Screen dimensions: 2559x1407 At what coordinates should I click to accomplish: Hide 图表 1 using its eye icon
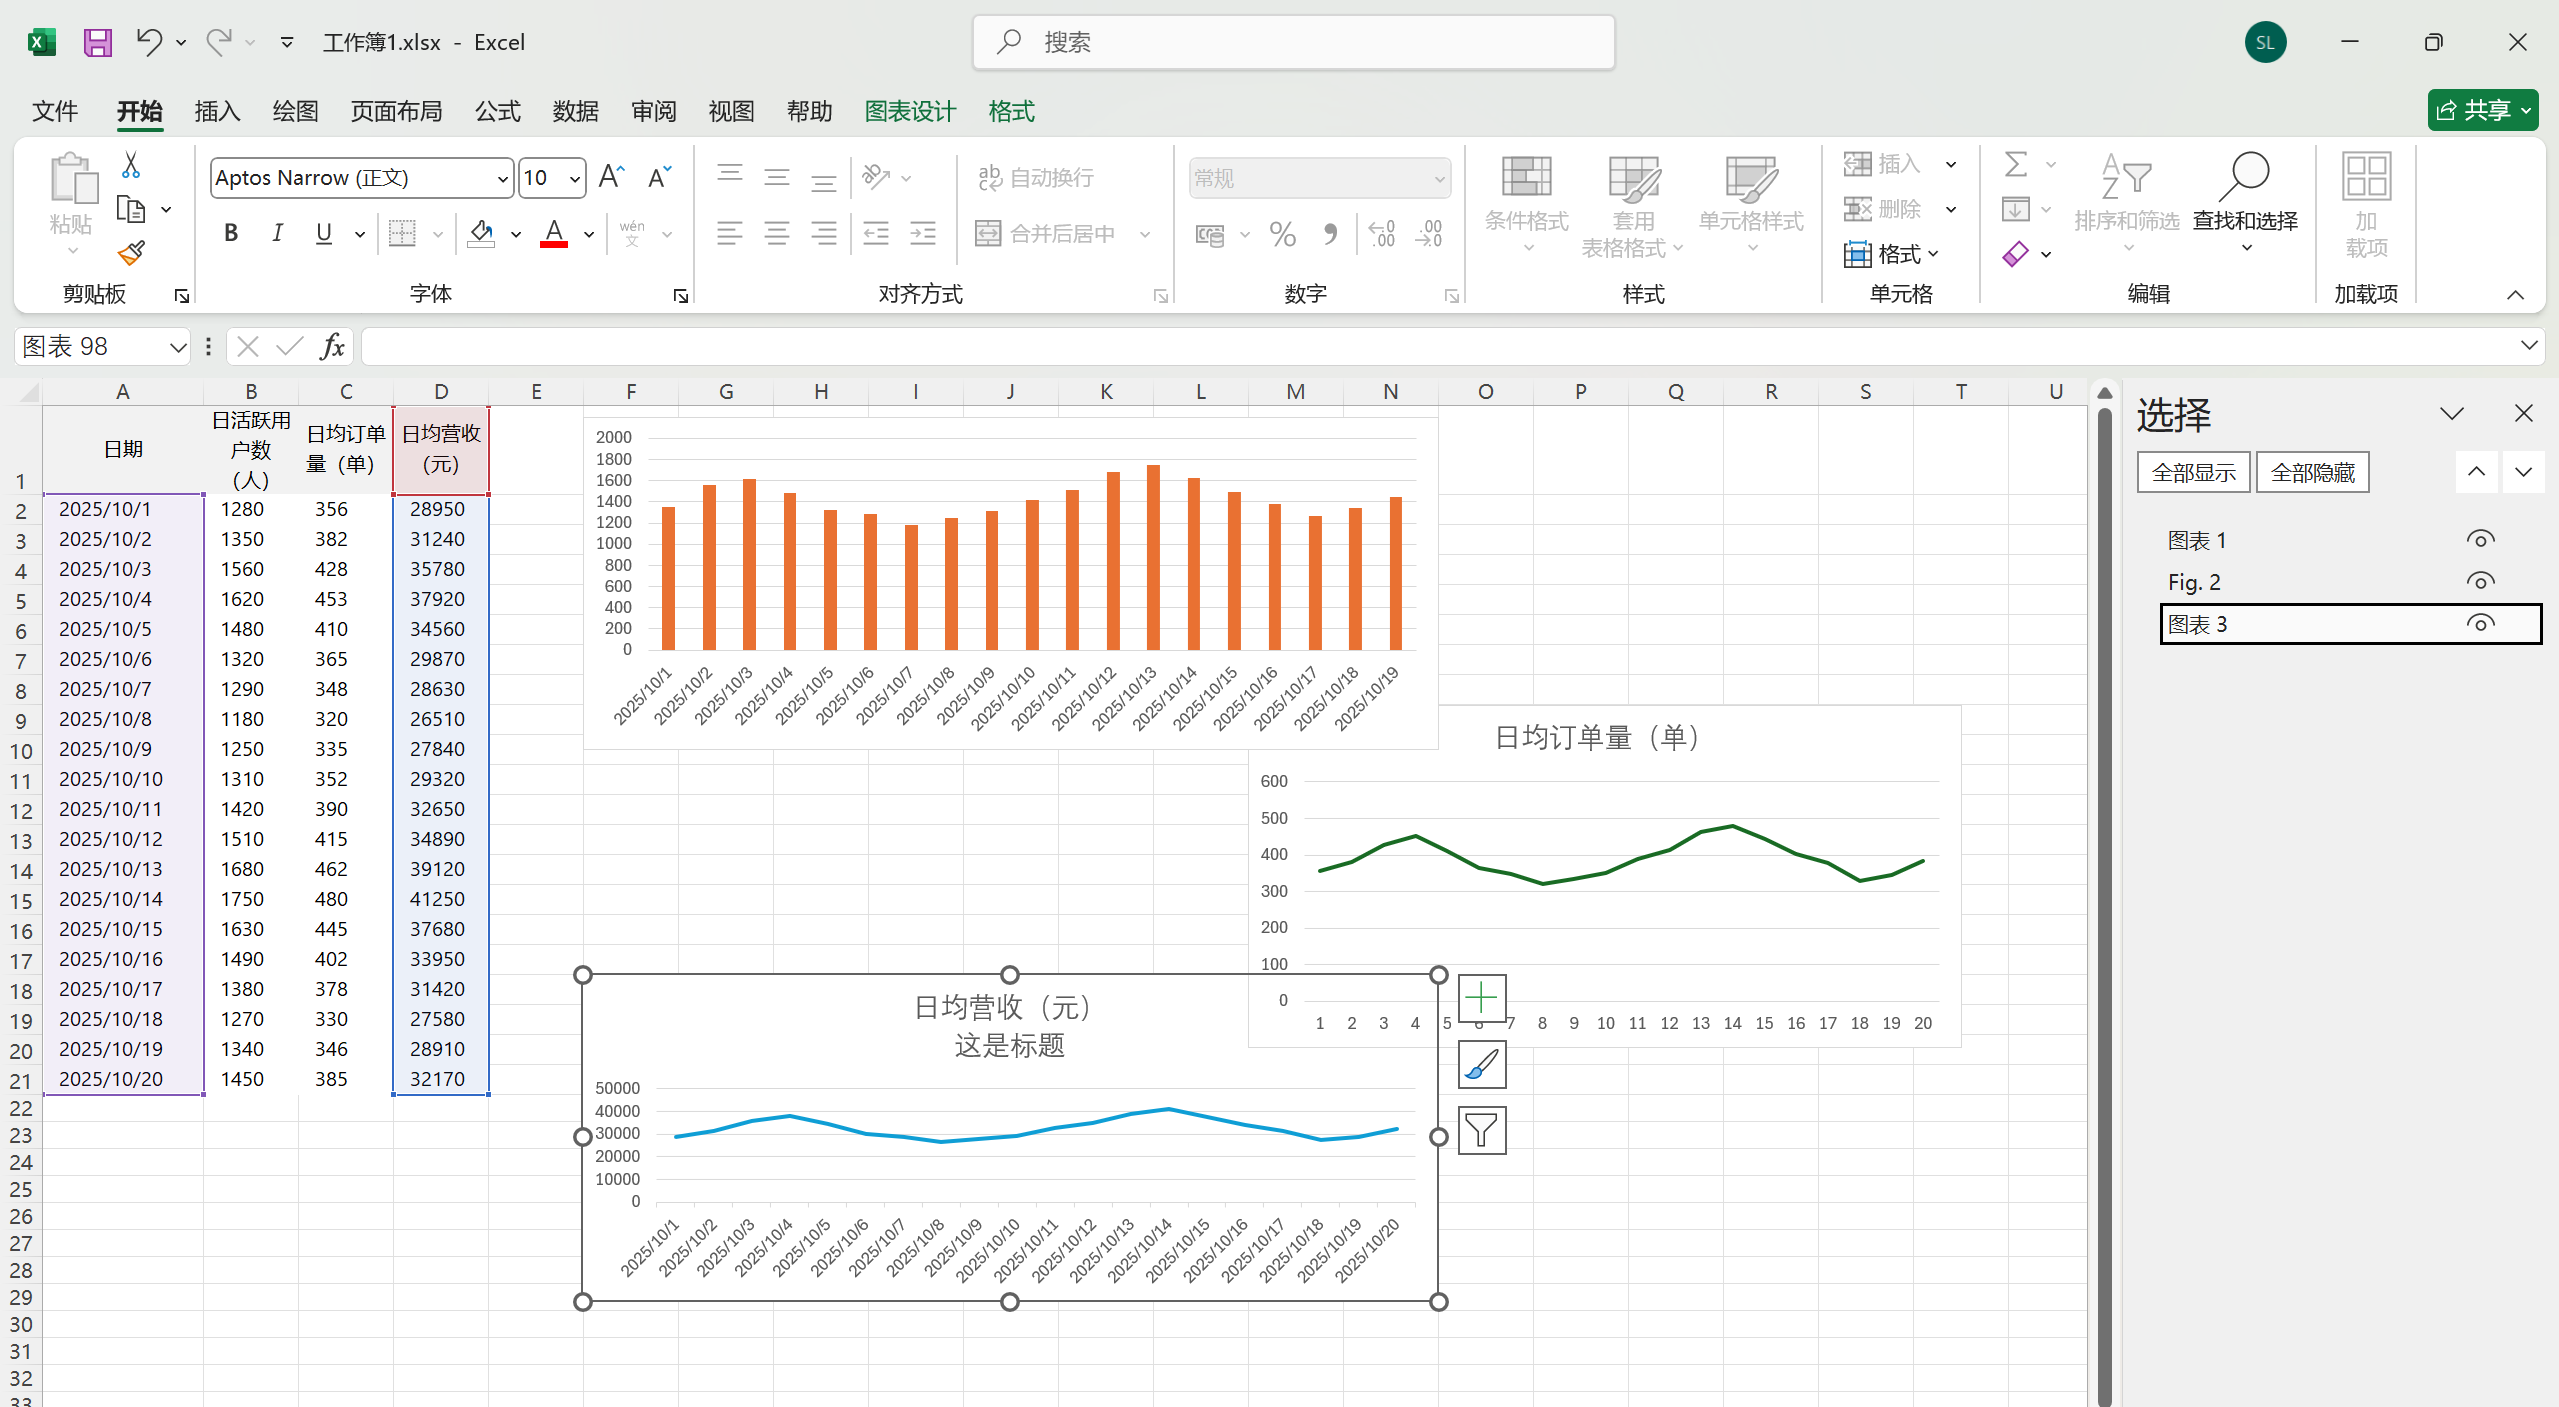tap(2479, 540)
